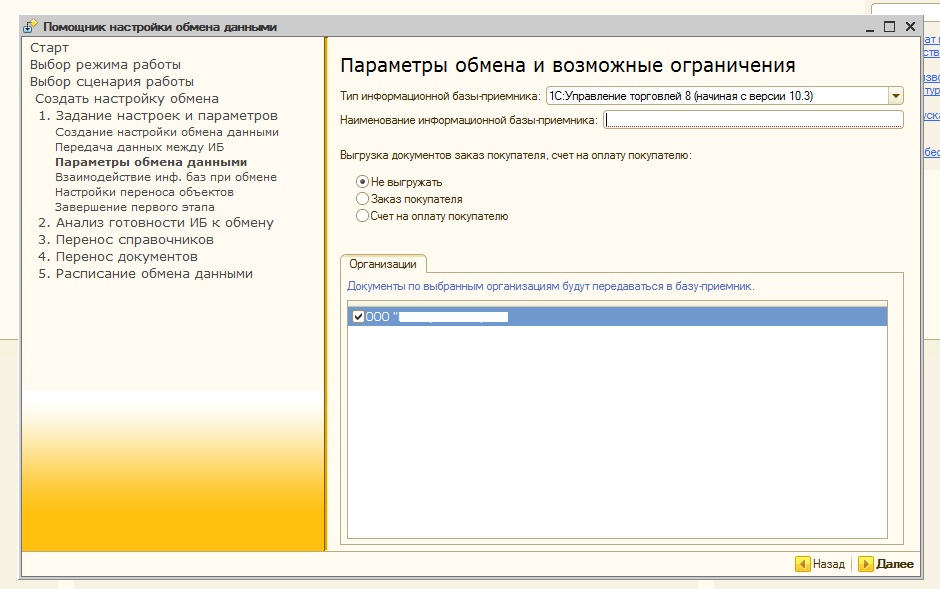Go to 'Перенос справочников' step
Screen dimensions: 940x589
tap(134, 240)
